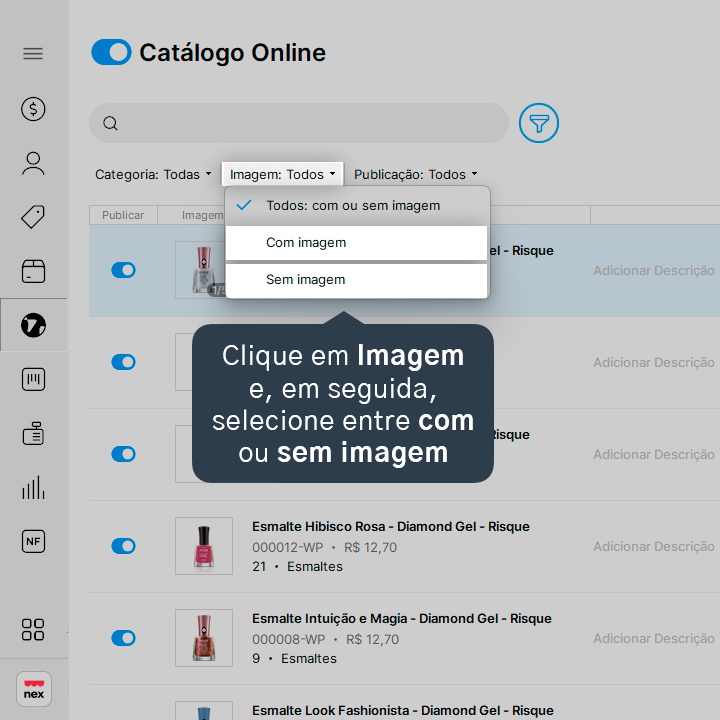Click Adicionar Descrição in the second row
The width and height of the screenshot is (720, 720).
[653, 362]
